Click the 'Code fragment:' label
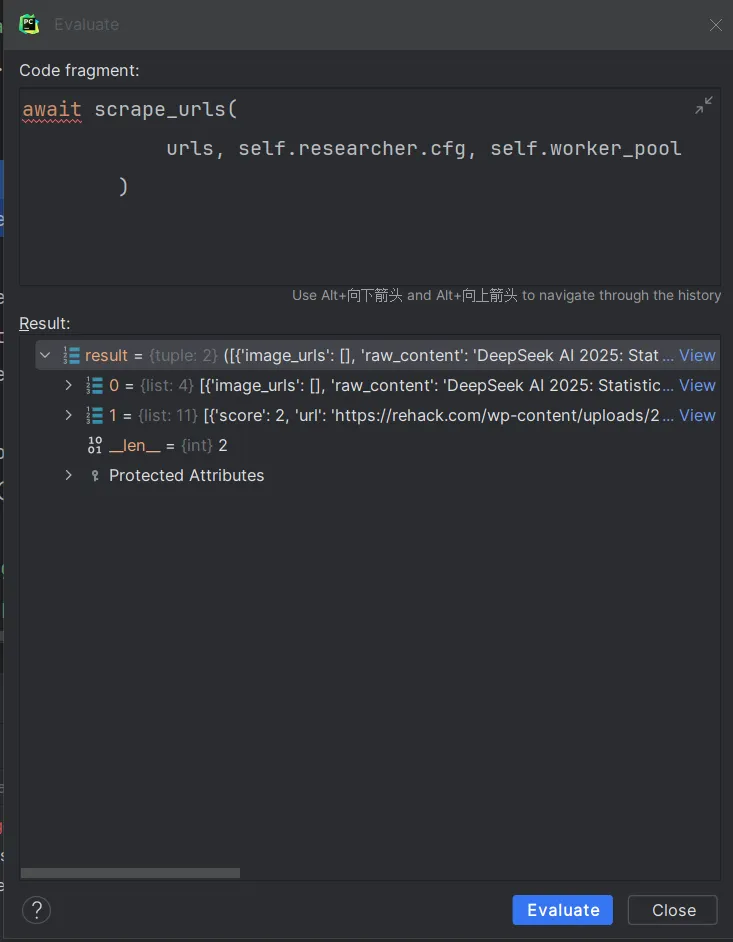The width and height of the screenshot is (733, 942). [79, 70]
